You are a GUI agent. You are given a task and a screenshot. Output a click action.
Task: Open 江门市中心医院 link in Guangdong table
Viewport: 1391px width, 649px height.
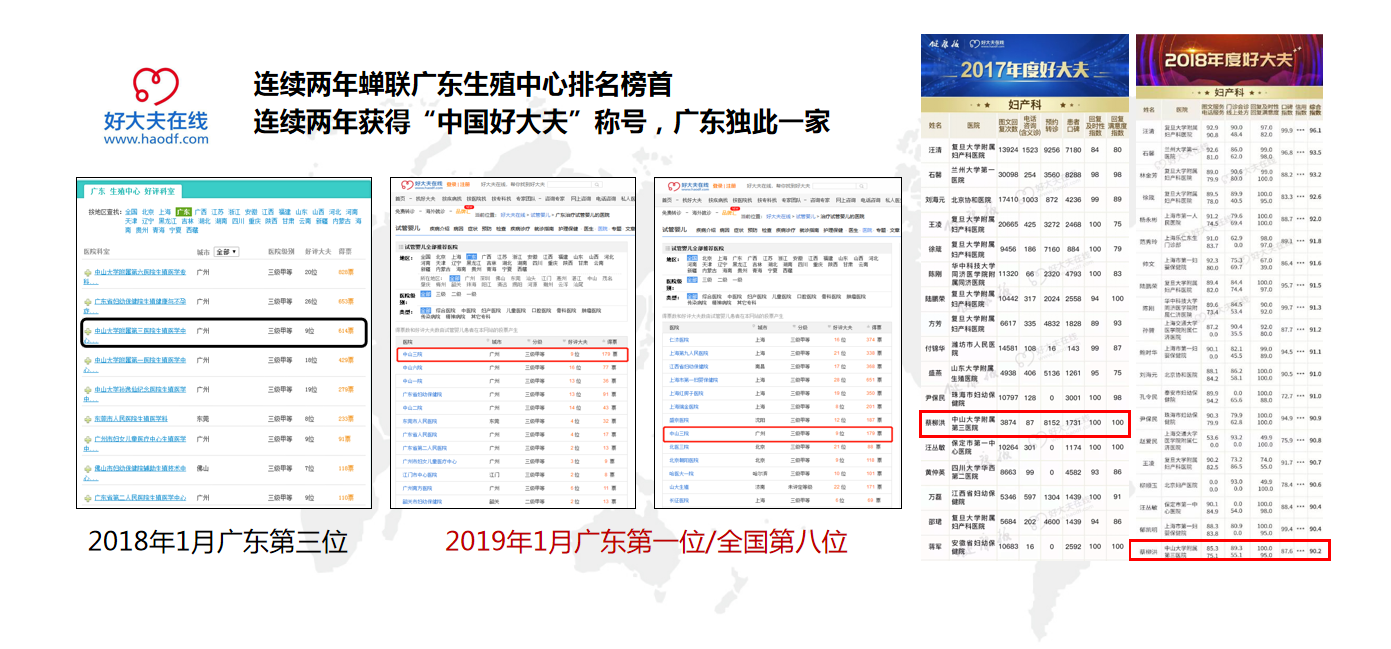pos(419,473)
